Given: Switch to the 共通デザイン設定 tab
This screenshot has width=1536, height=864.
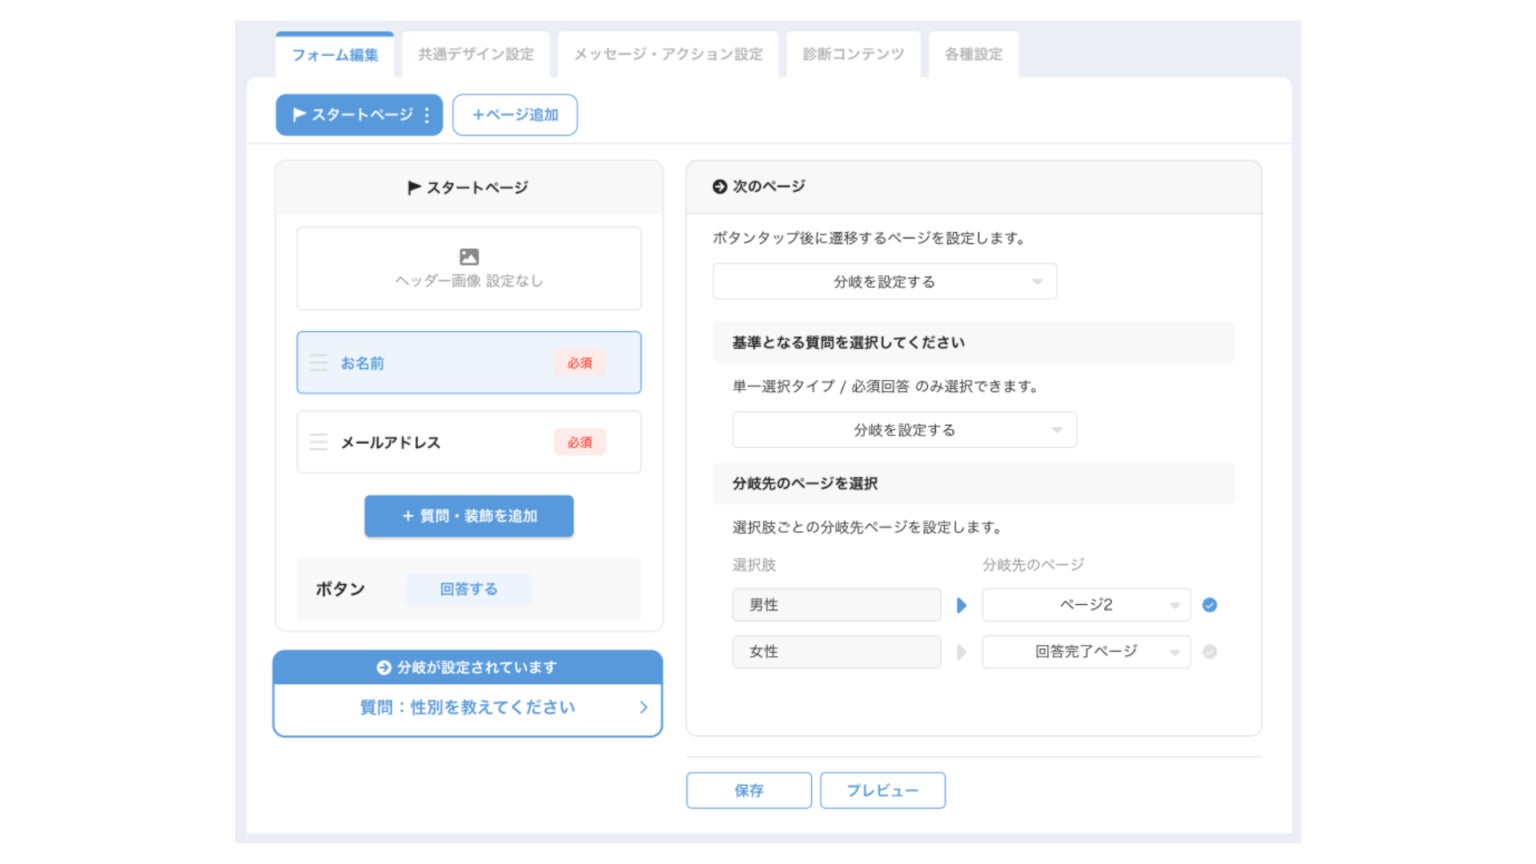Looking at the screenshot, I should point(476,54).
